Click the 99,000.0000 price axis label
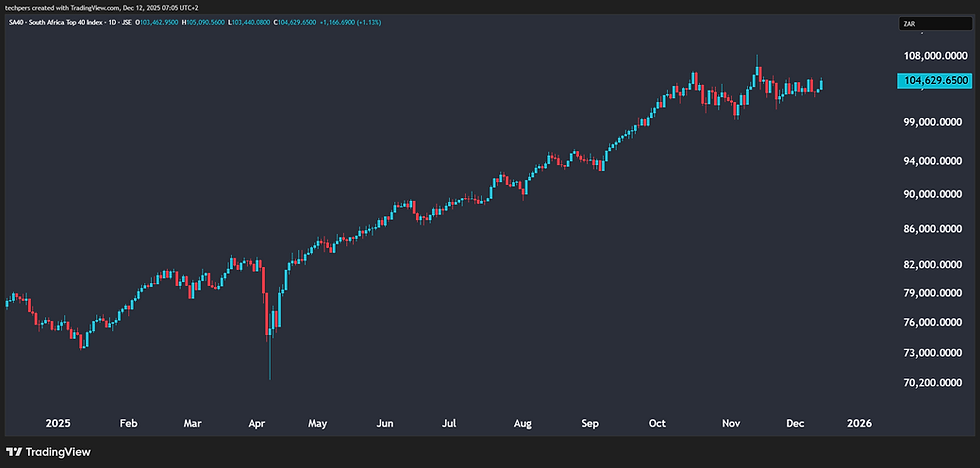 click(934, 122)
